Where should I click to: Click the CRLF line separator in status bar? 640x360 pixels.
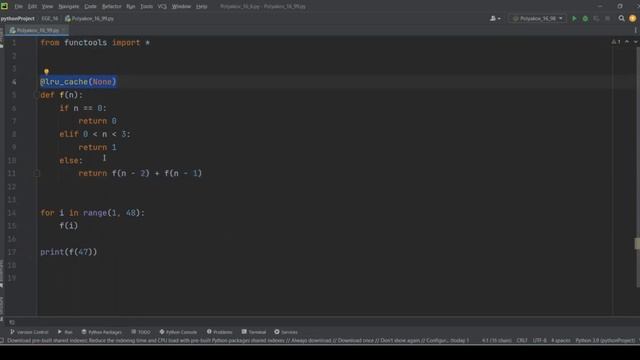coord(522,340)
